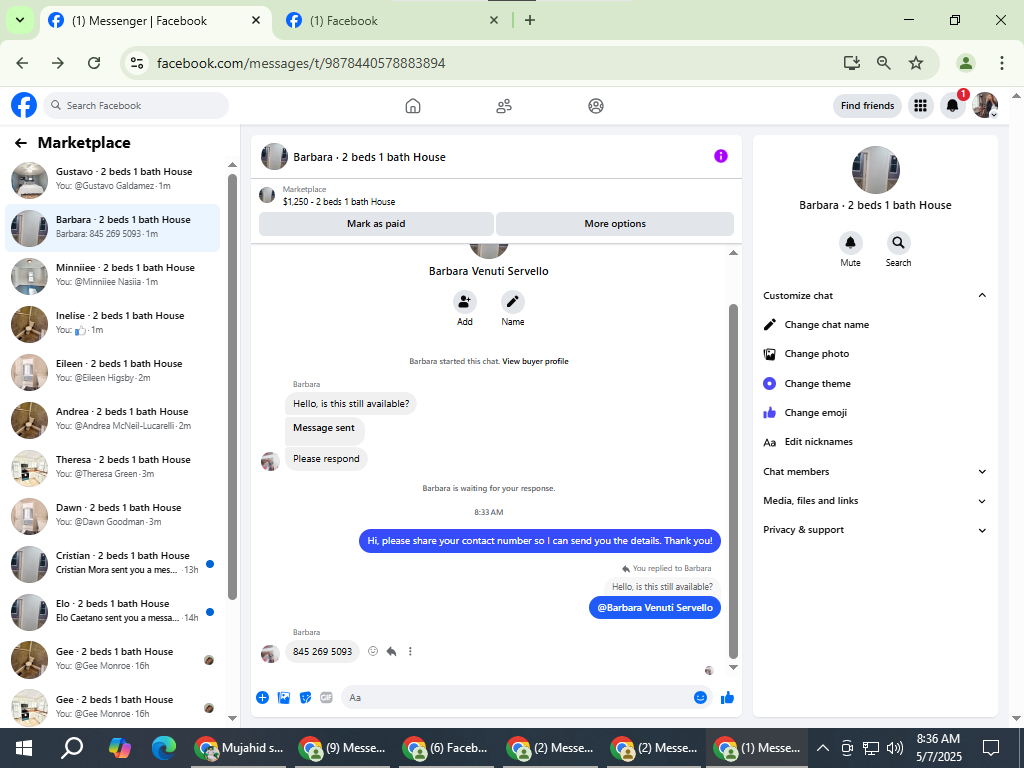Open Windows Start menu

point(24,748)
